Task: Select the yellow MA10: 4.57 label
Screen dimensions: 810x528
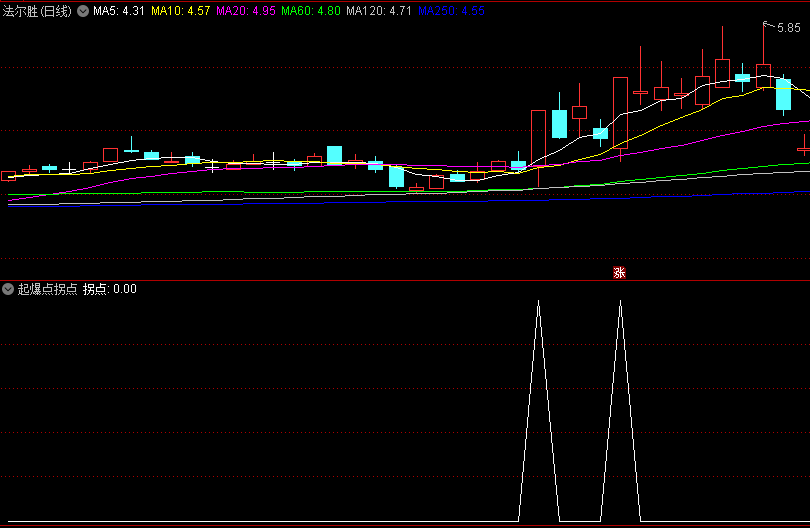Action: tap(180, 11)
